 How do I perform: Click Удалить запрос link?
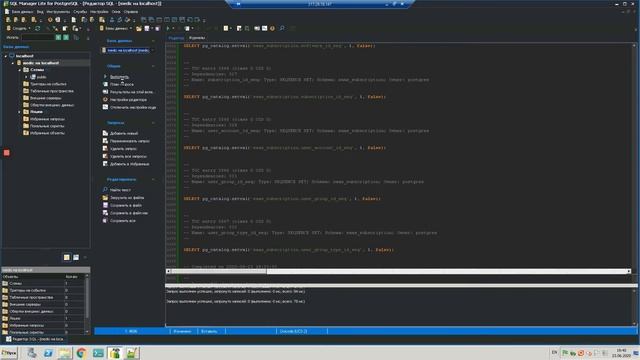pyautogui.click(x=123, y=149)
